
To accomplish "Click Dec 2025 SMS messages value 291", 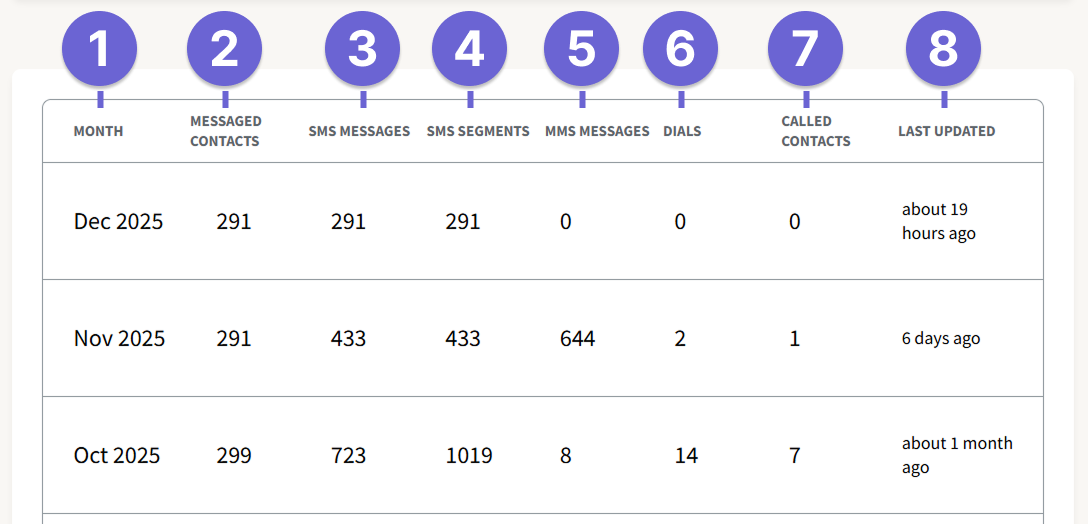I will tap(348, 221).
